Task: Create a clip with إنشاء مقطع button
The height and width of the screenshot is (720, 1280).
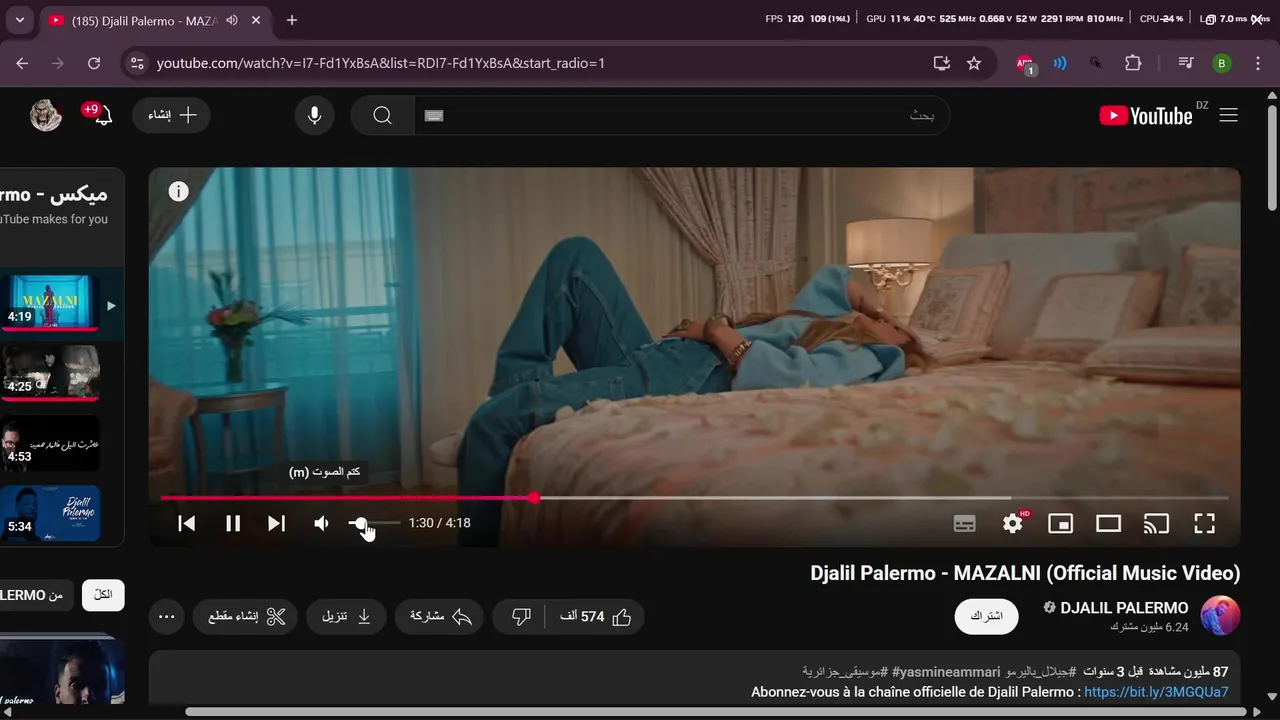Action: (x=246, y=617)
